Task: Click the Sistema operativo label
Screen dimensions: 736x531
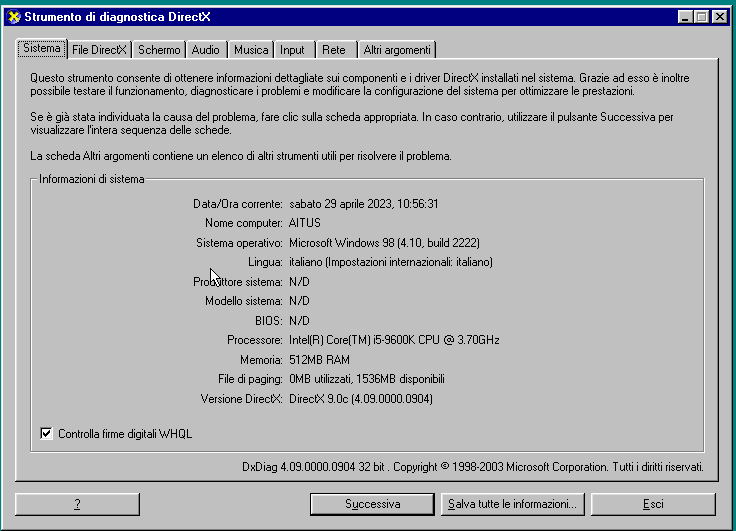Action: coord(239,243)
